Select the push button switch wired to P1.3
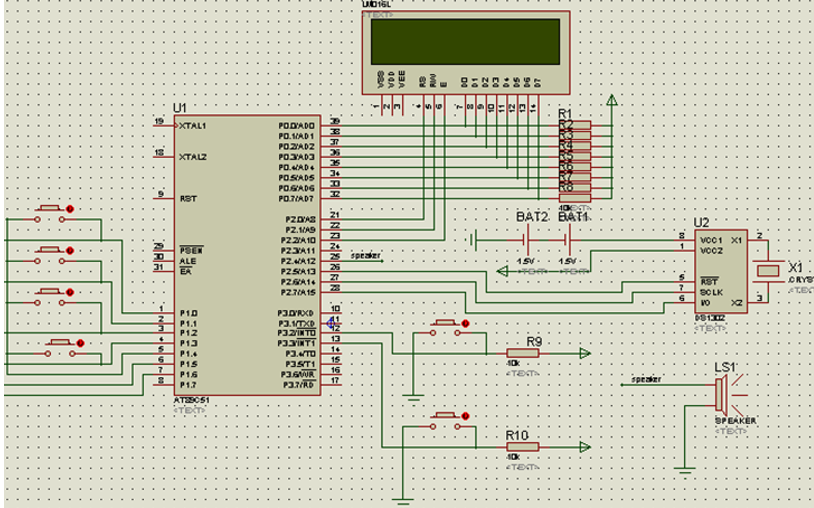Viewport: 814px width, 508px height. pyautogui.click(x=60, y=348)
